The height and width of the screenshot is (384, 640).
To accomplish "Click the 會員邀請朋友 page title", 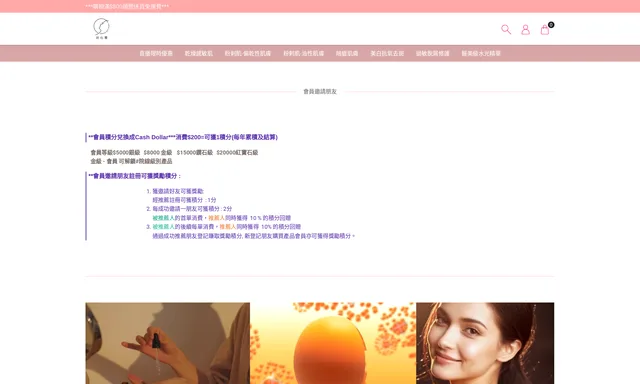I will click(320, 91).
